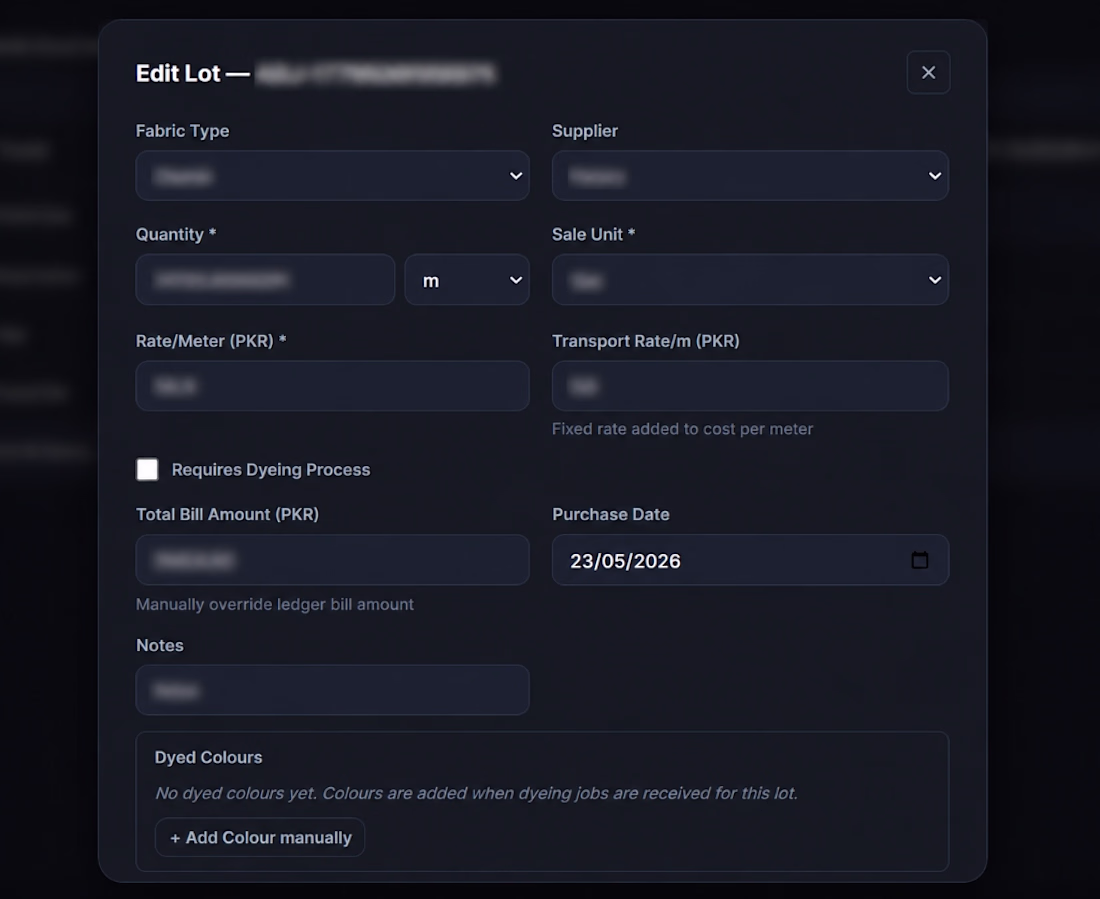Click Add Colour manually button
1100x899 pixels.
260,837
